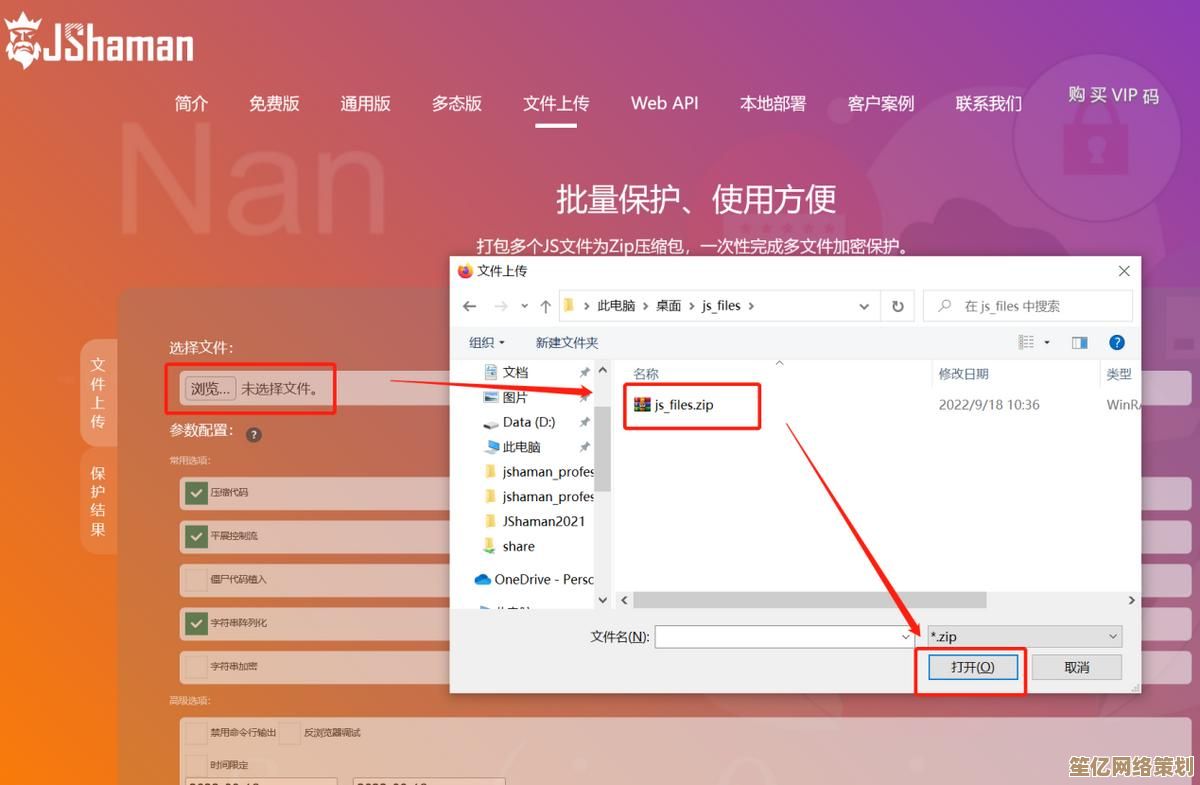
Task: Click the JShaman logo icon
Action: point(22,40)
